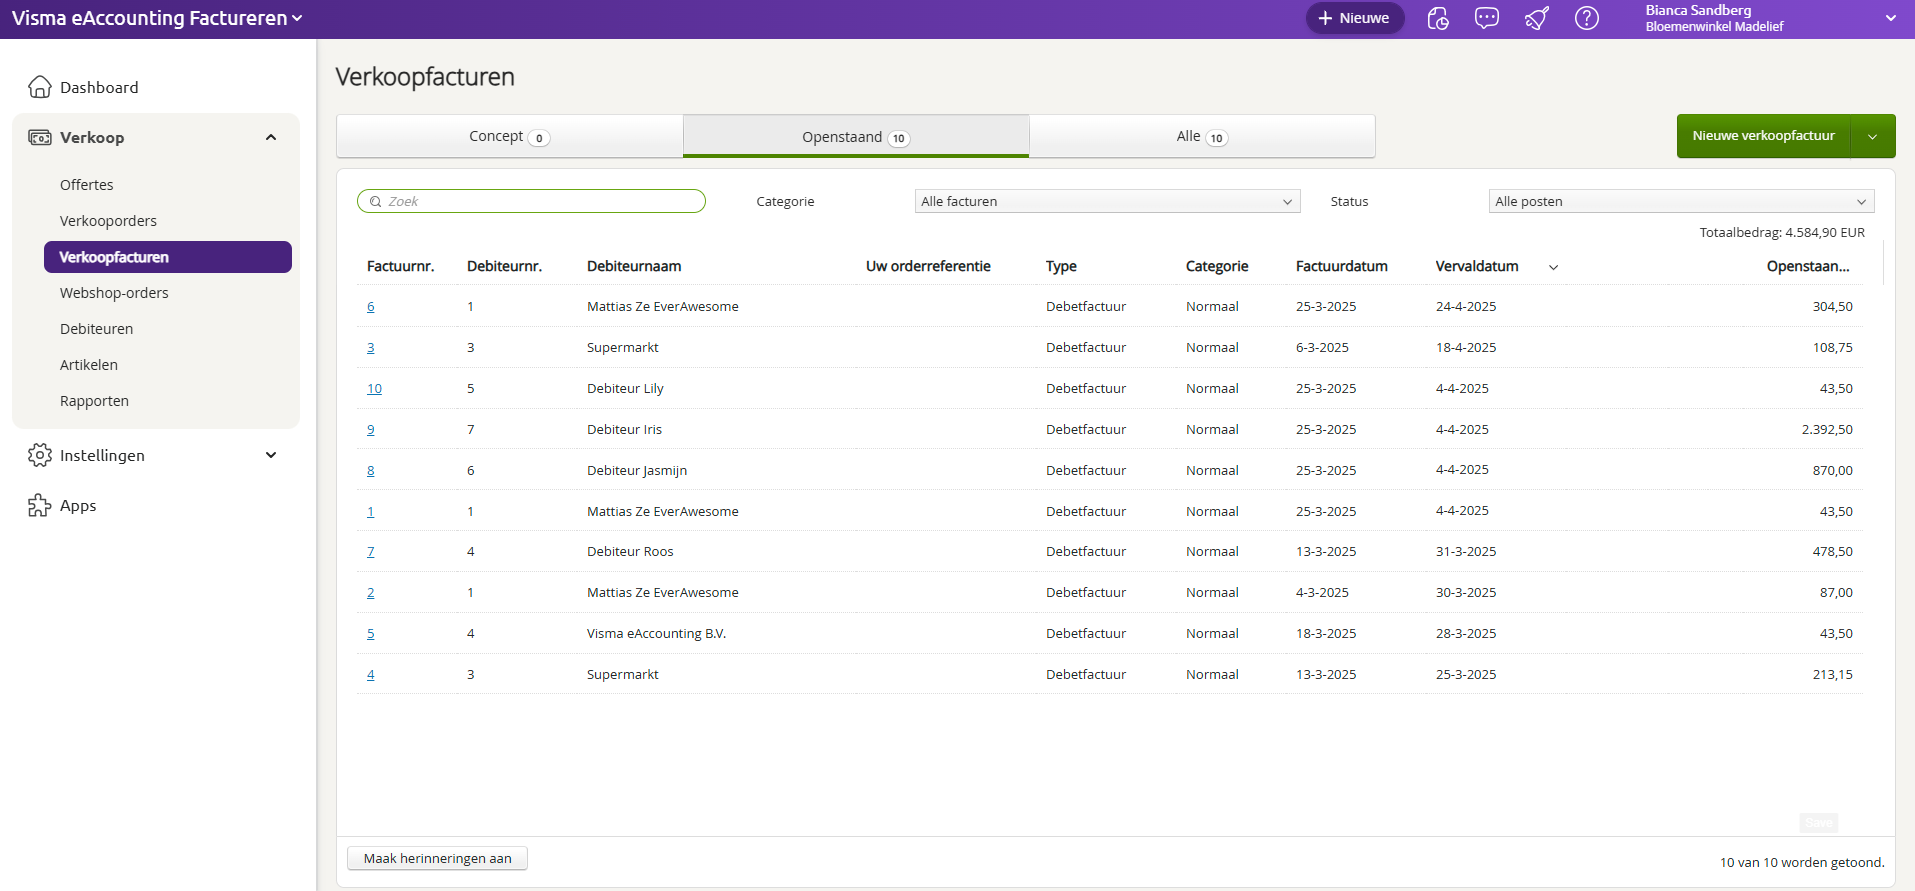
Task: Expand the Instellingen section chevron
Action: tap(271, 455)
